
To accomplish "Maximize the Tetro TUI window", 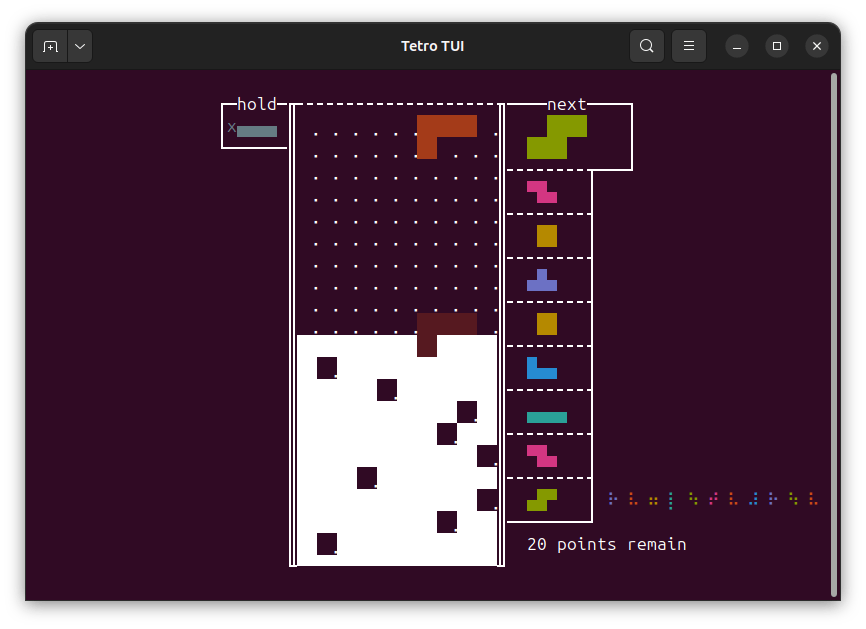I will (777, 46).
